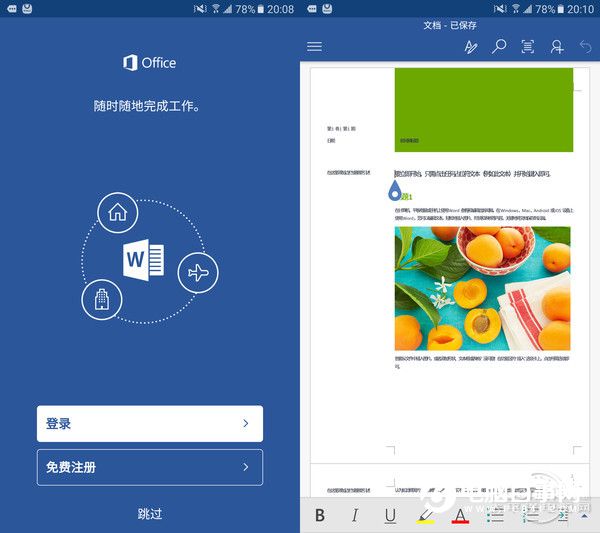Toggle underline formatting

[x=390, y=515]
